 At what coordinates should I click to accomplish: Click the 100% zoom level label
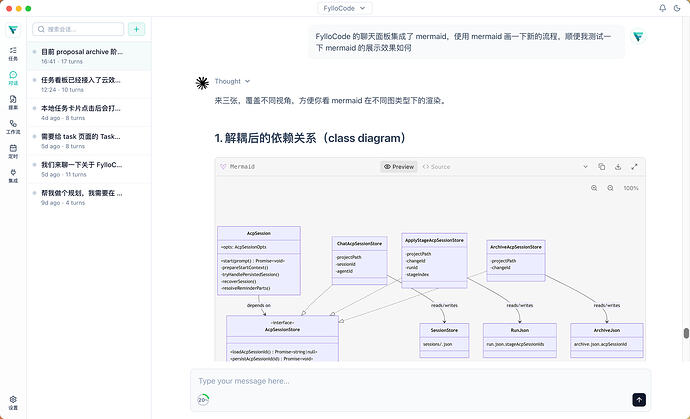631,188
